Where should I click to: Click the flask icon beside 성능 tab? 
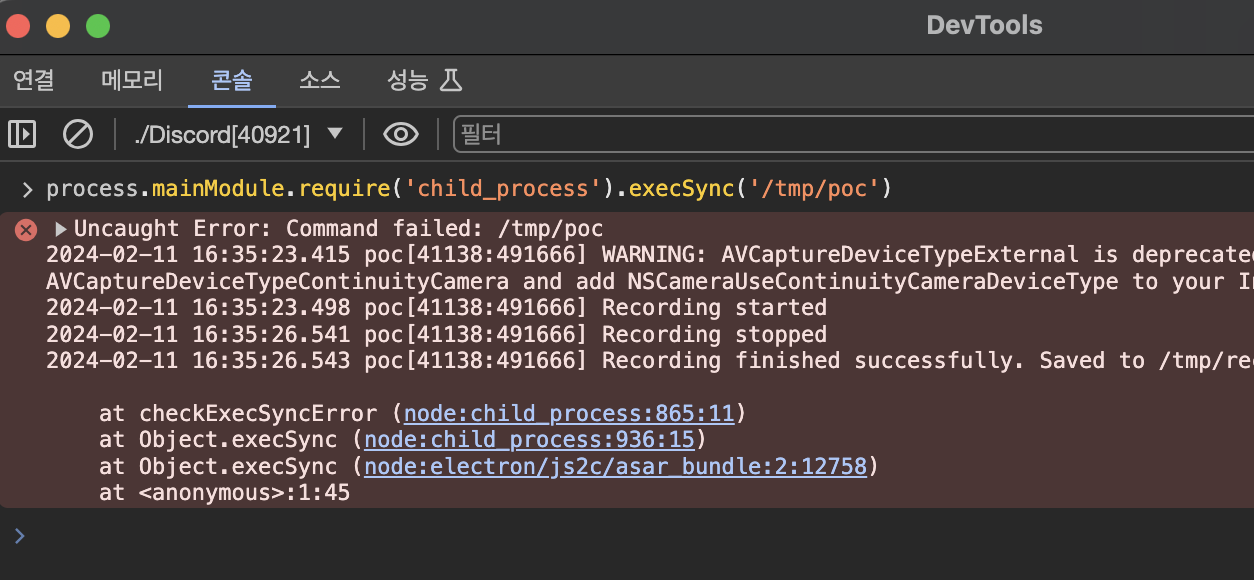tap(452, 81)
